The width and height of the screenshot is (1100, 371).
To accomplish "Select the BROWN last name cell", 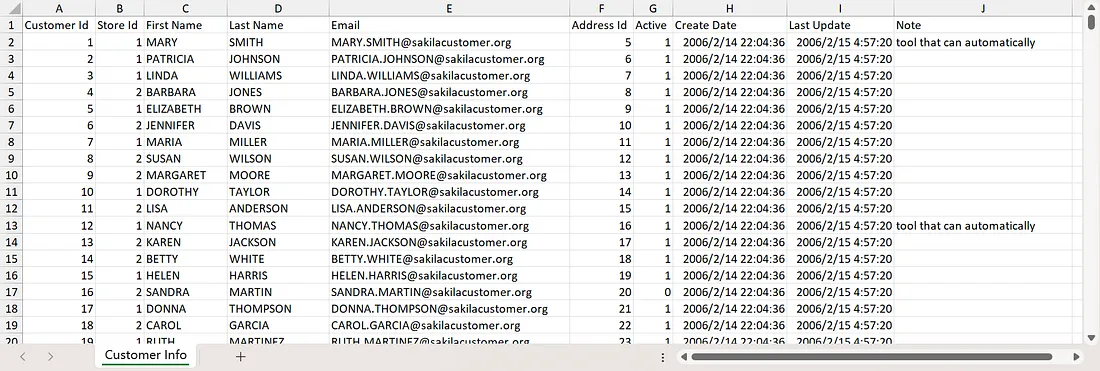I will click(x=278, y=109).
